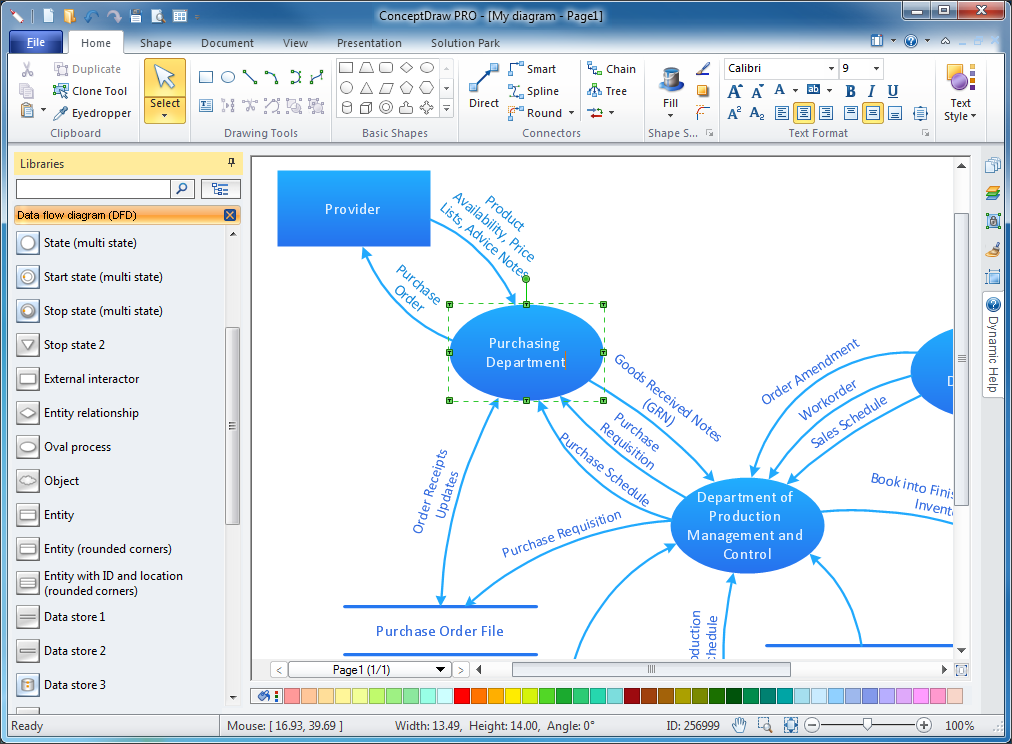Choose the rectangle drawing tool
This screenshot has height=744, width=1012.
point(206,77)
